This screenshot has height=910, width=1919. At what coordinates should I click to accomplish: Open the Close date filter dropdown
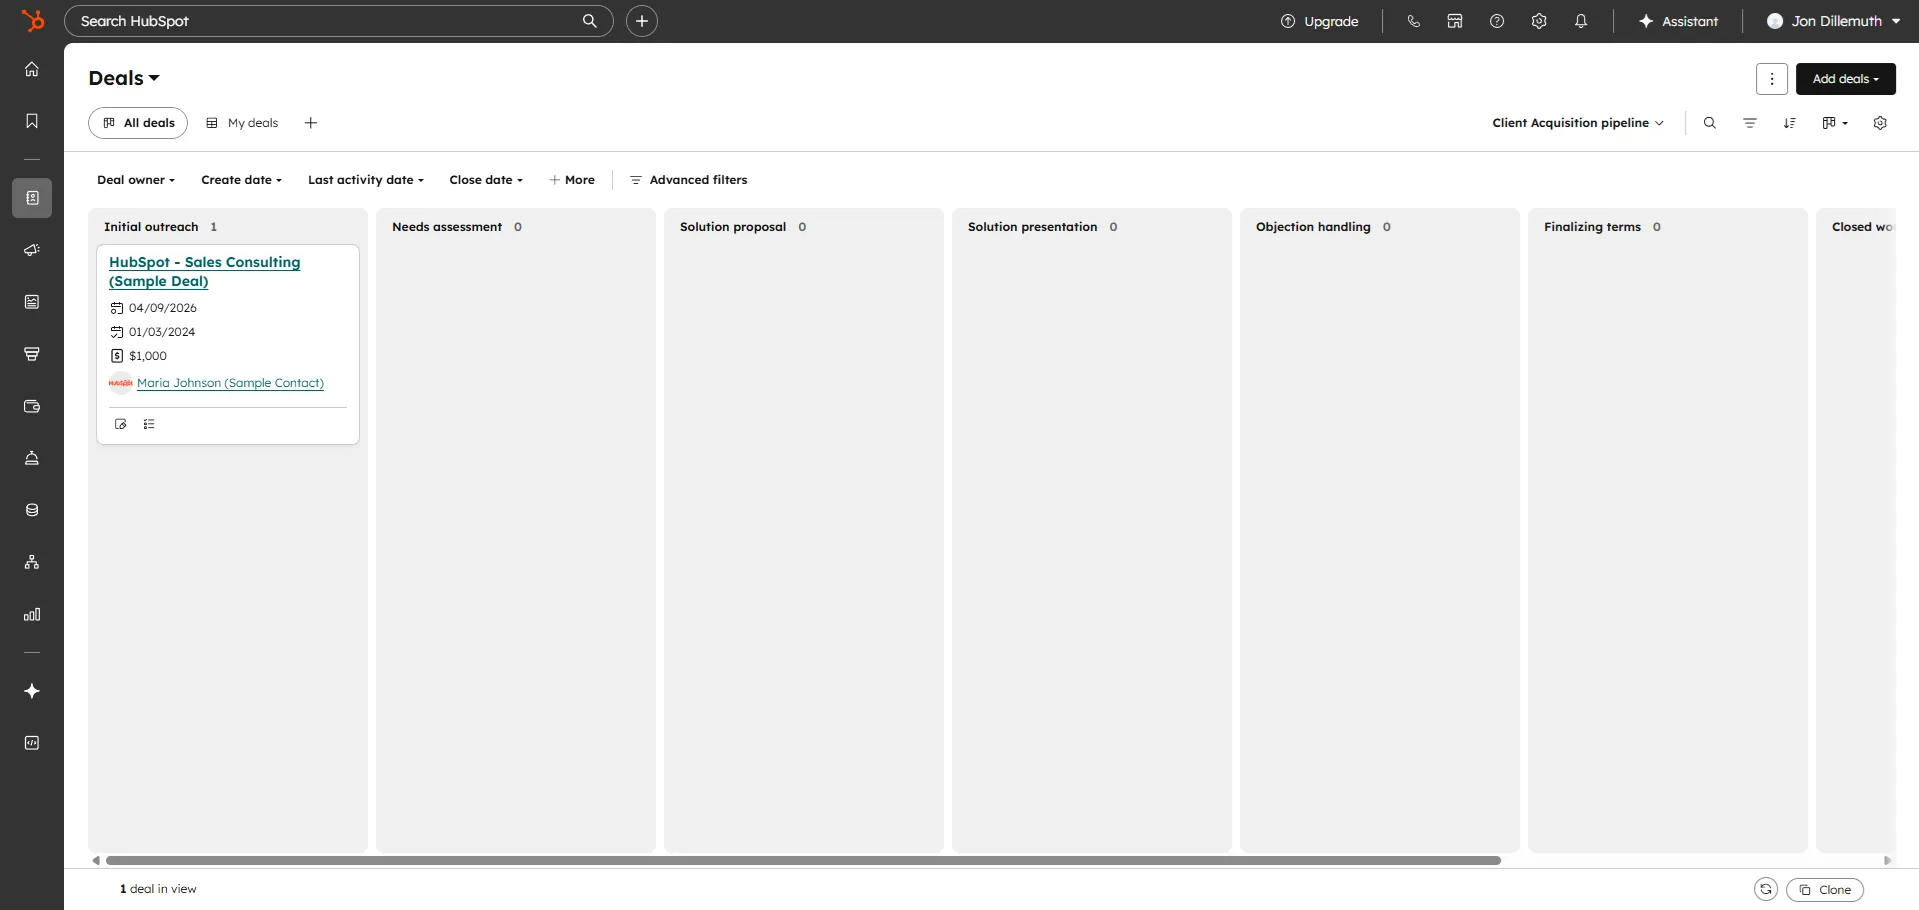point(485,180)
